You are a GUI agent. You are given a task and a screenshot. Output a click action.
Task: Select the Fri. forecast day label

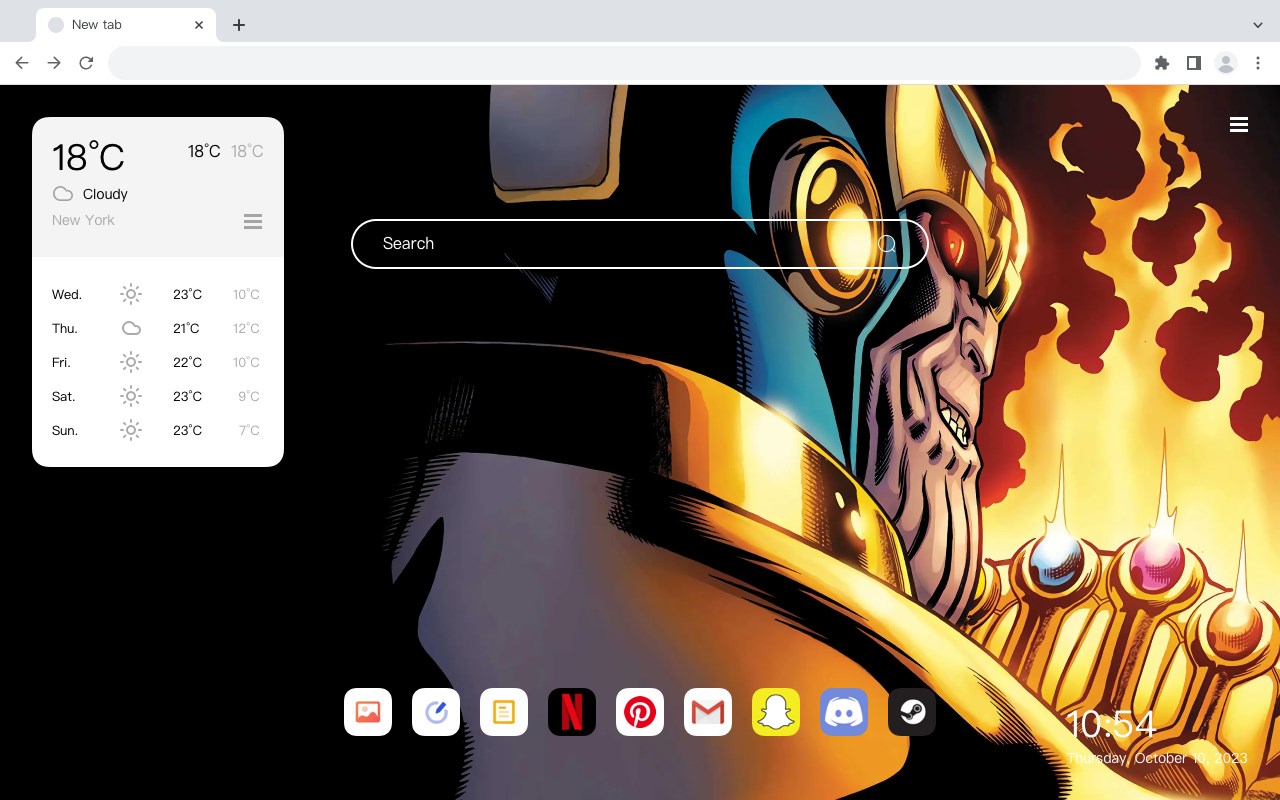tap(62, 362)
